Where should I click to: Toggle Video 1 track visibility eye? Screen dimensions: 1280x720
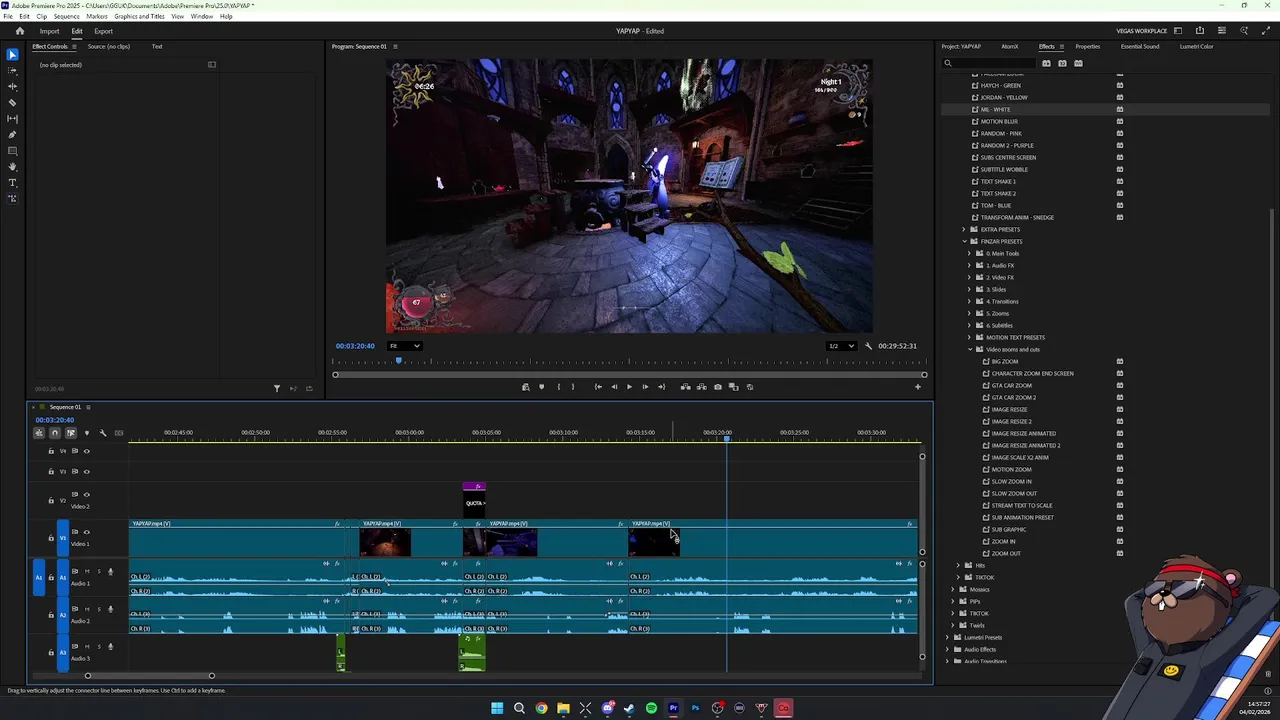tap(86, 532)
